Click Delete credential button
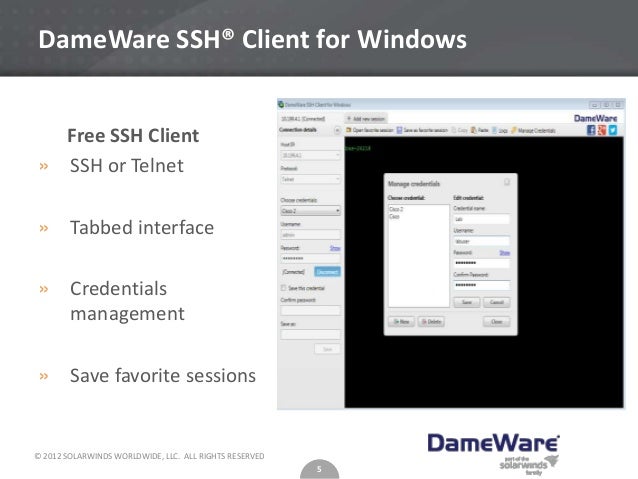 point(431,322)
